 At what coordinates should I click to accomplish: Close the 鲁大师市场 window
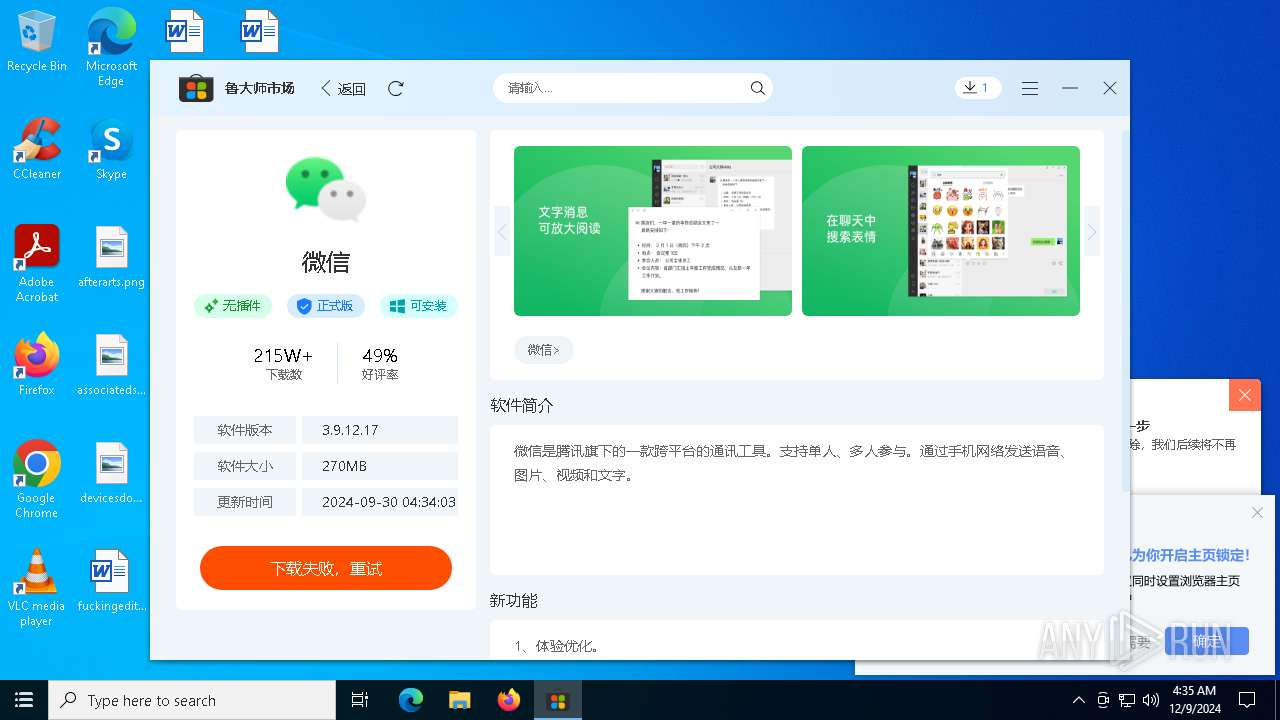click(1110, 88)
